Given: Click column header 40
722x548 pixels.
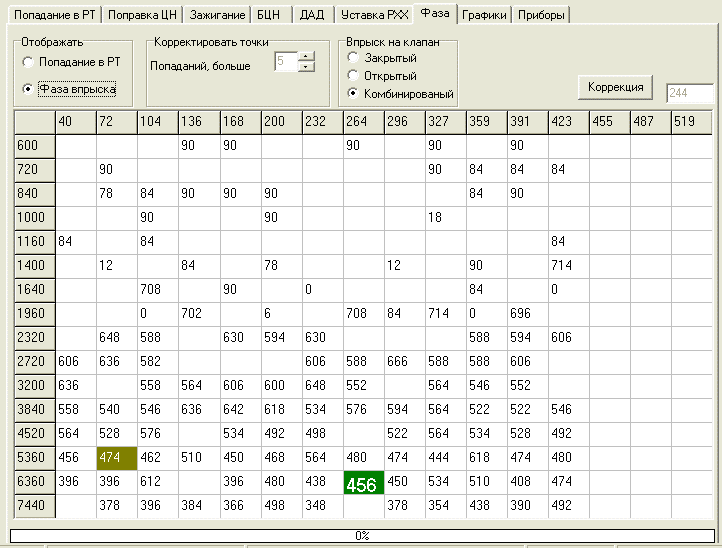Looking at the screenshot, I should [x=76, y=122].
